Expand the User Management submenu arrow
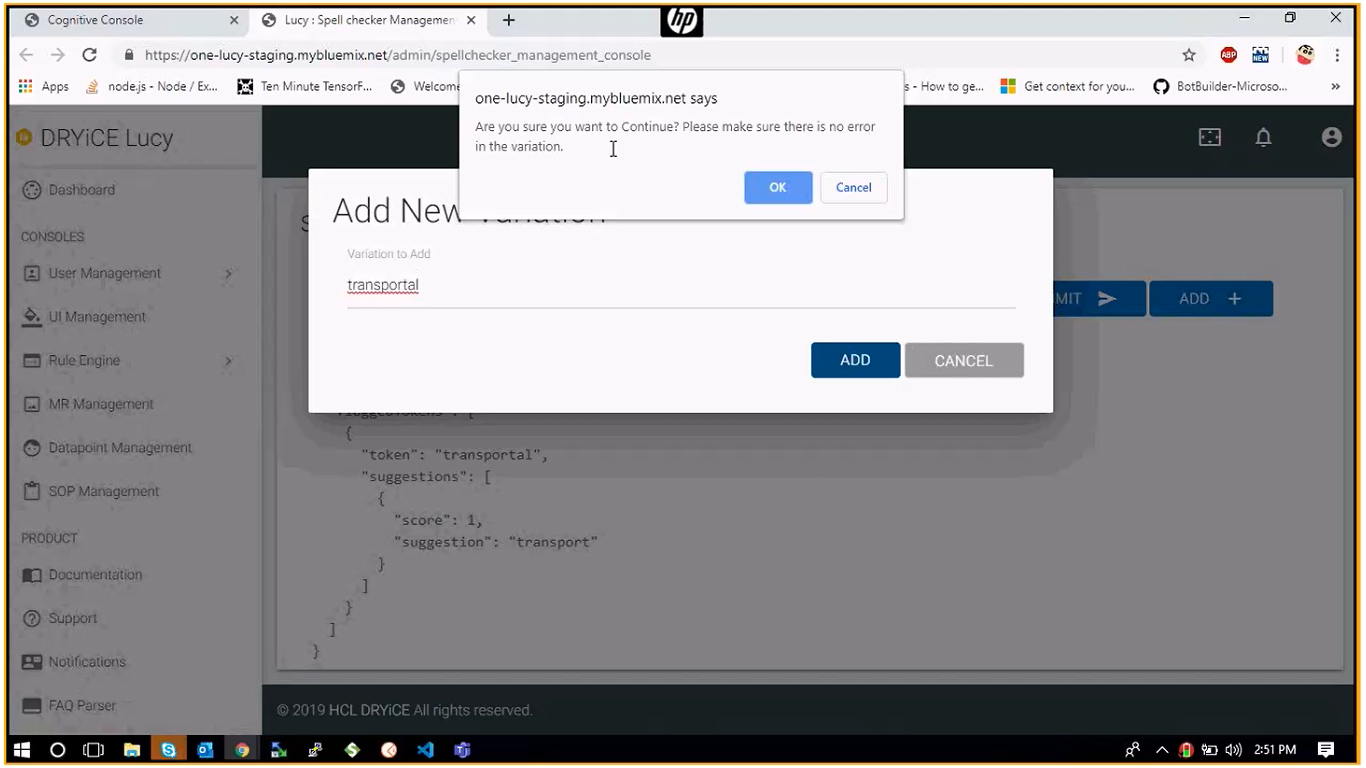 click(229, 274)
